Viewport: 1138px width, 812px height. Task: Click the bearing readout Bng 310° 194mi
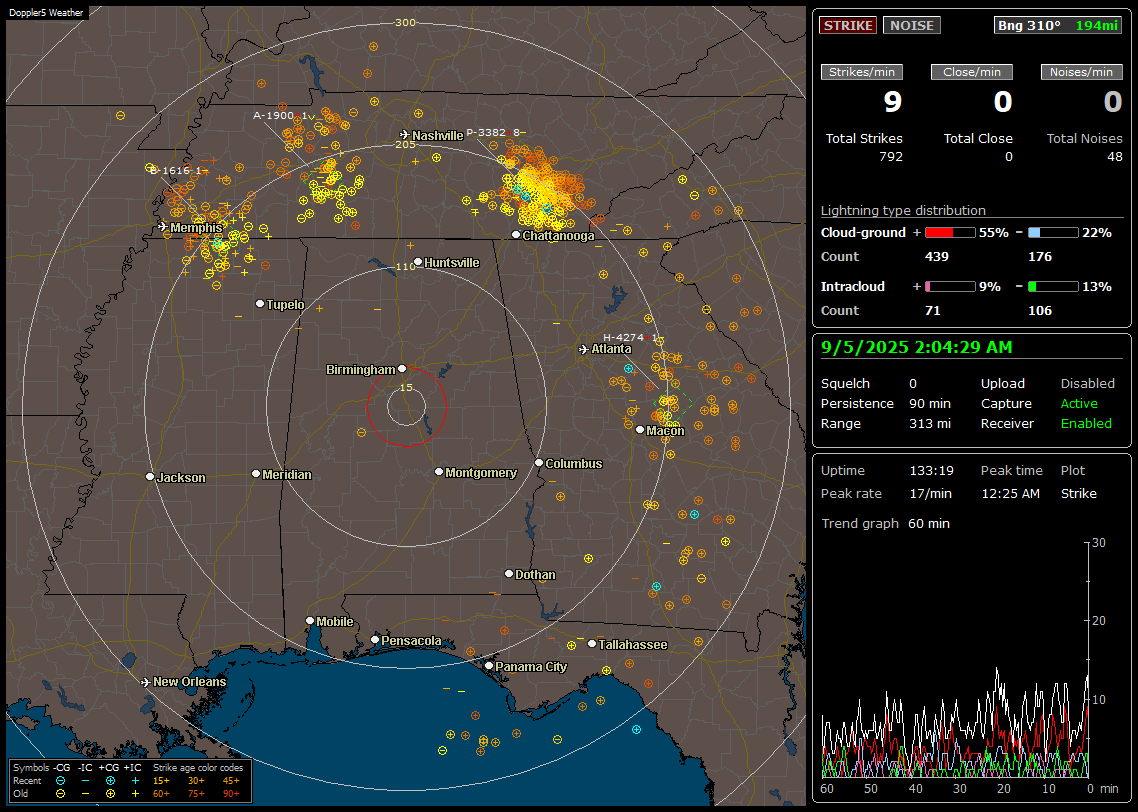point(1057,25)
